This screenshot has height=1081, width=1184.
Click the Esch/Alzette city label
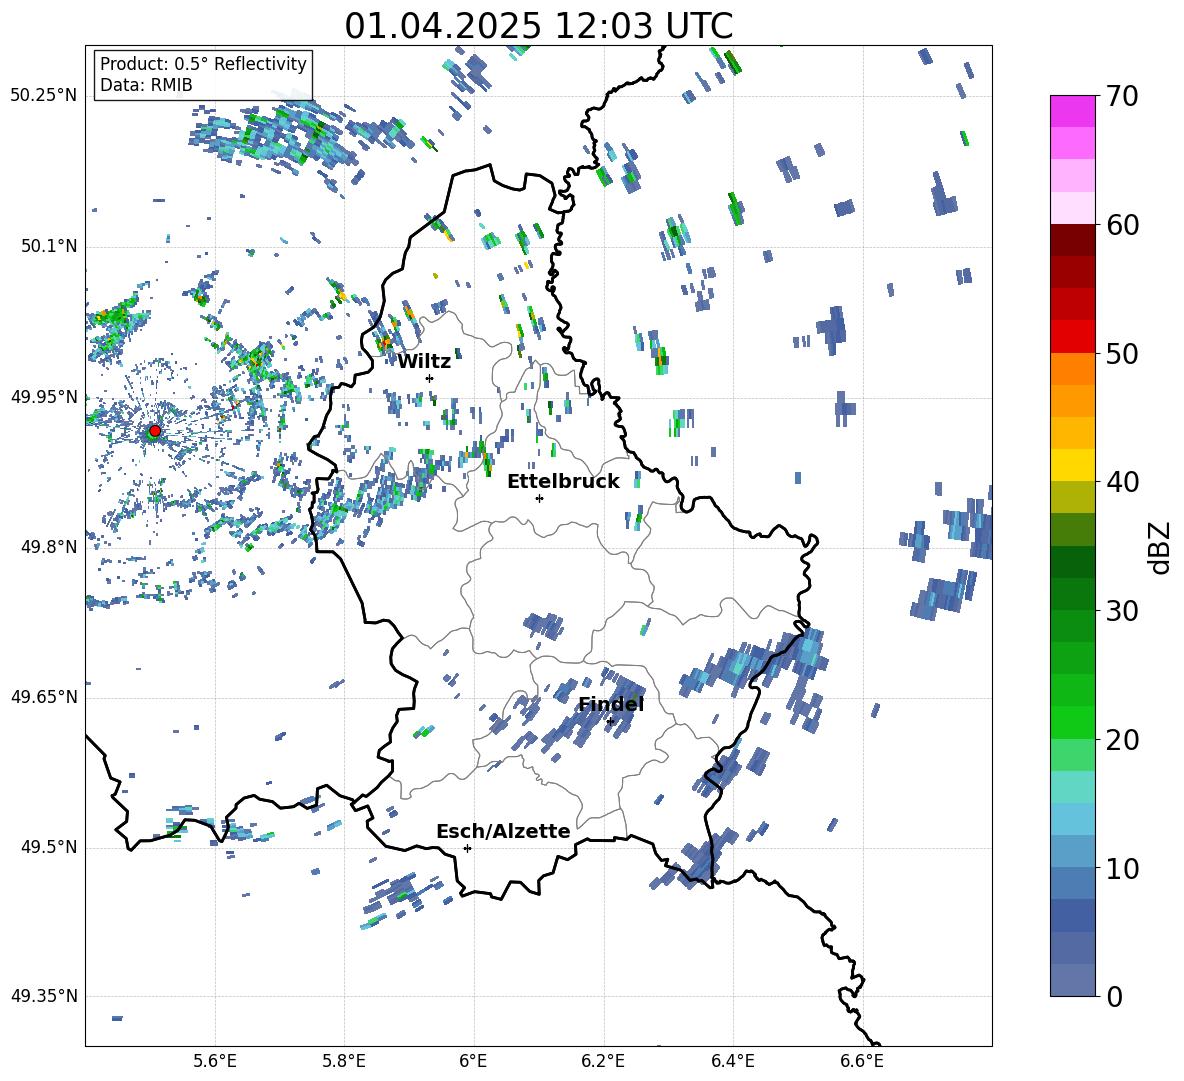tap(504, 832)
